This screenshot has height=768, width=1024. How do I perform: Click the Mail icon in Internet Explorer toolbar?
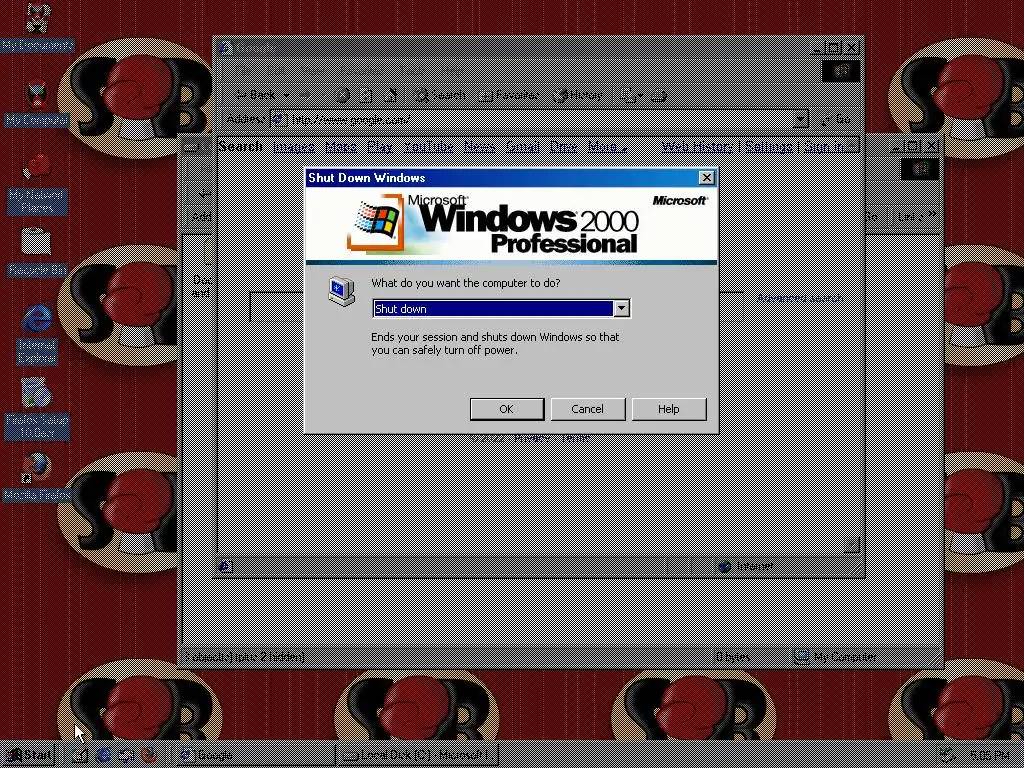627,95
